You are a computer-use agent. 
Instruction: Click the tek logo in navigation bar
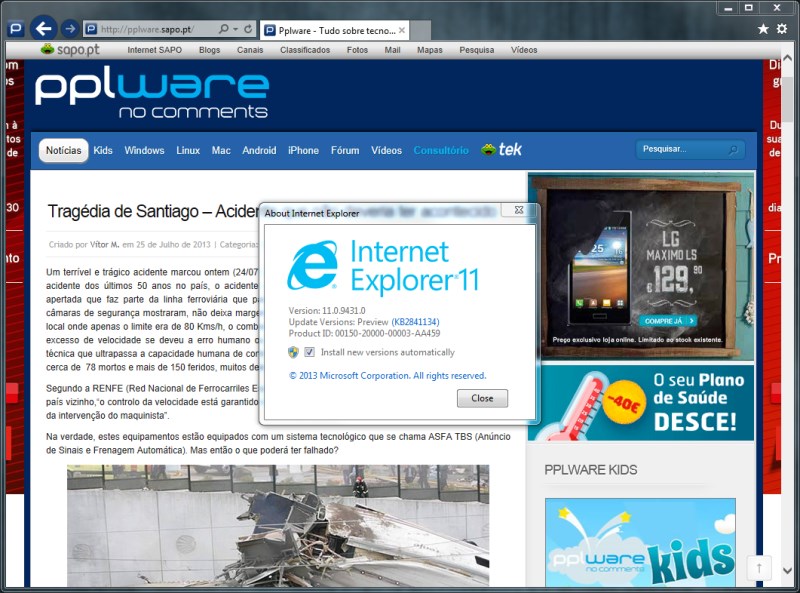point(501,150)
